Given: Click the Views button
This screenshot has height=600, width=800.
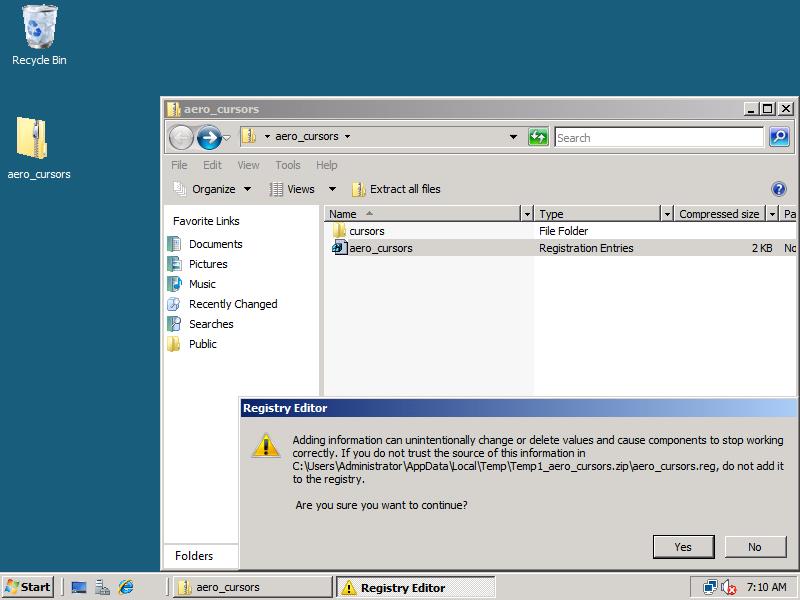Looking at the screenshot, I should 292,189.
